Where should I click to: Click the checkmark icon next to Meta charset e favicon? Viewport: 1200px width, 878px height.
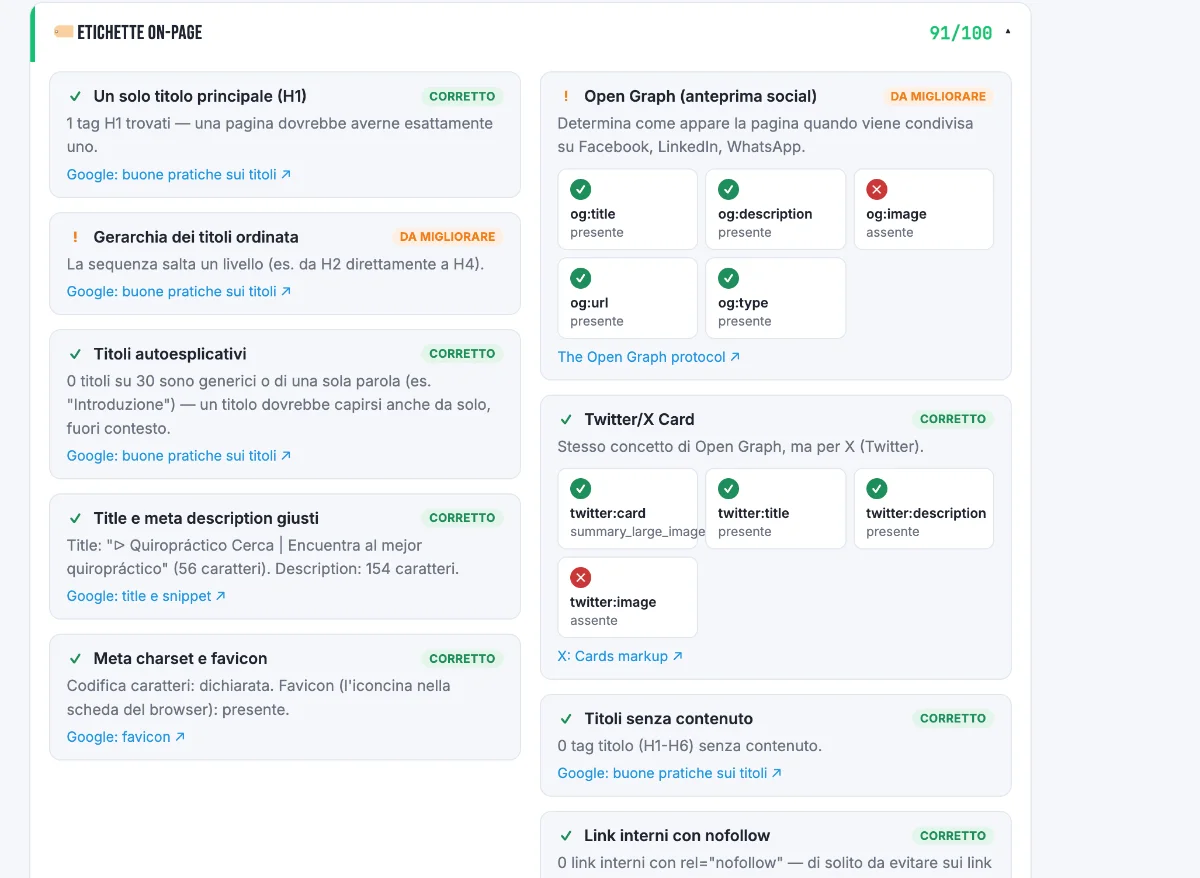pyautogui.click(x=75, y=659)
